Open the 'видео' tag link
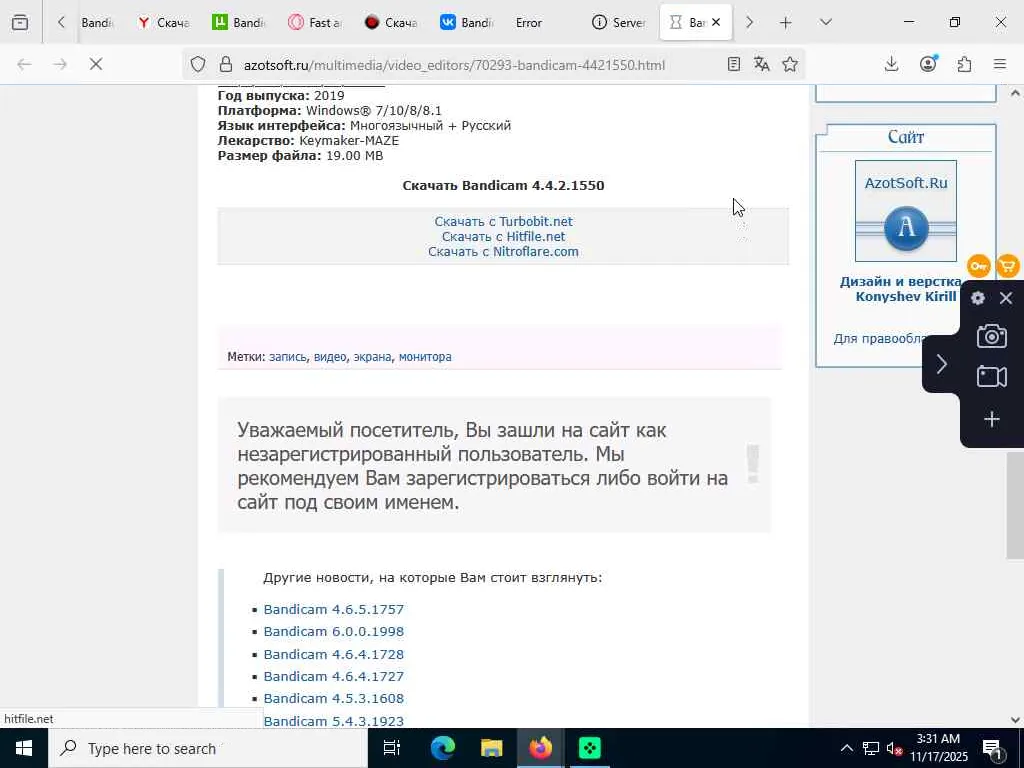 click(x=330, y=357)
